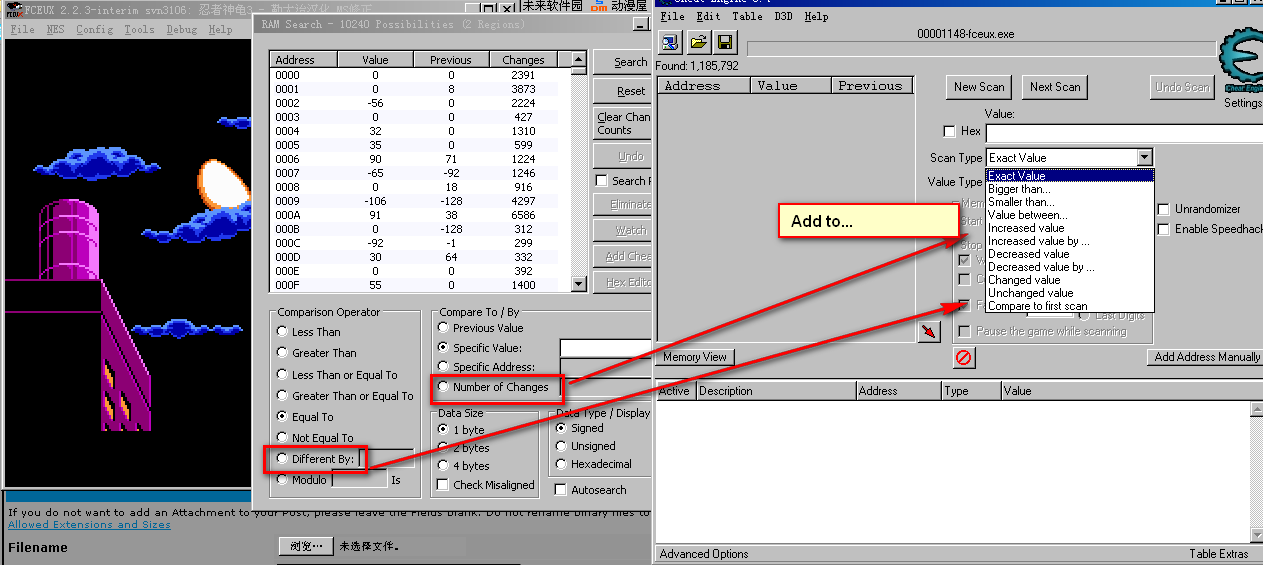The height and width of the screenshot is (565, 1263).
Task: Open the Table menu in Cheat Engine
Action: tap(746, 17)
